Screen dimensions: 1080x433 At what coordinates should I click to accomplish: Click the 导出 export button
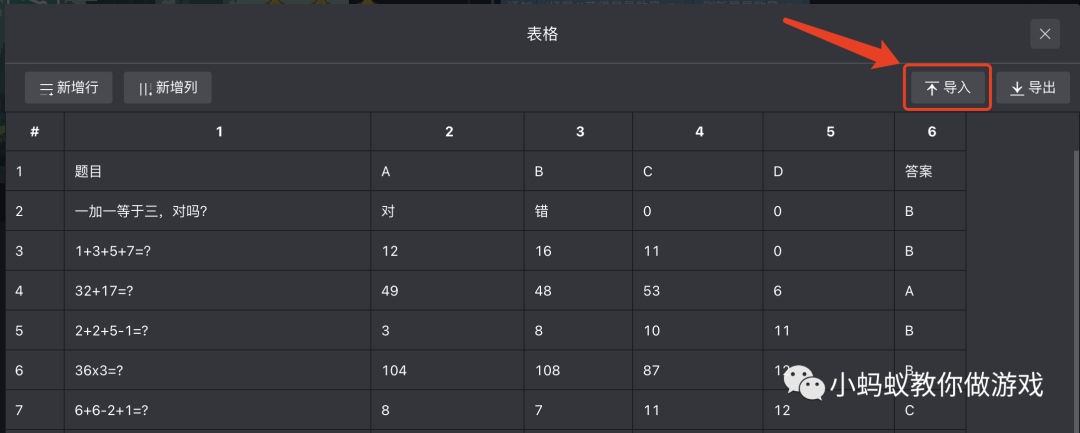click(1032, 87)
